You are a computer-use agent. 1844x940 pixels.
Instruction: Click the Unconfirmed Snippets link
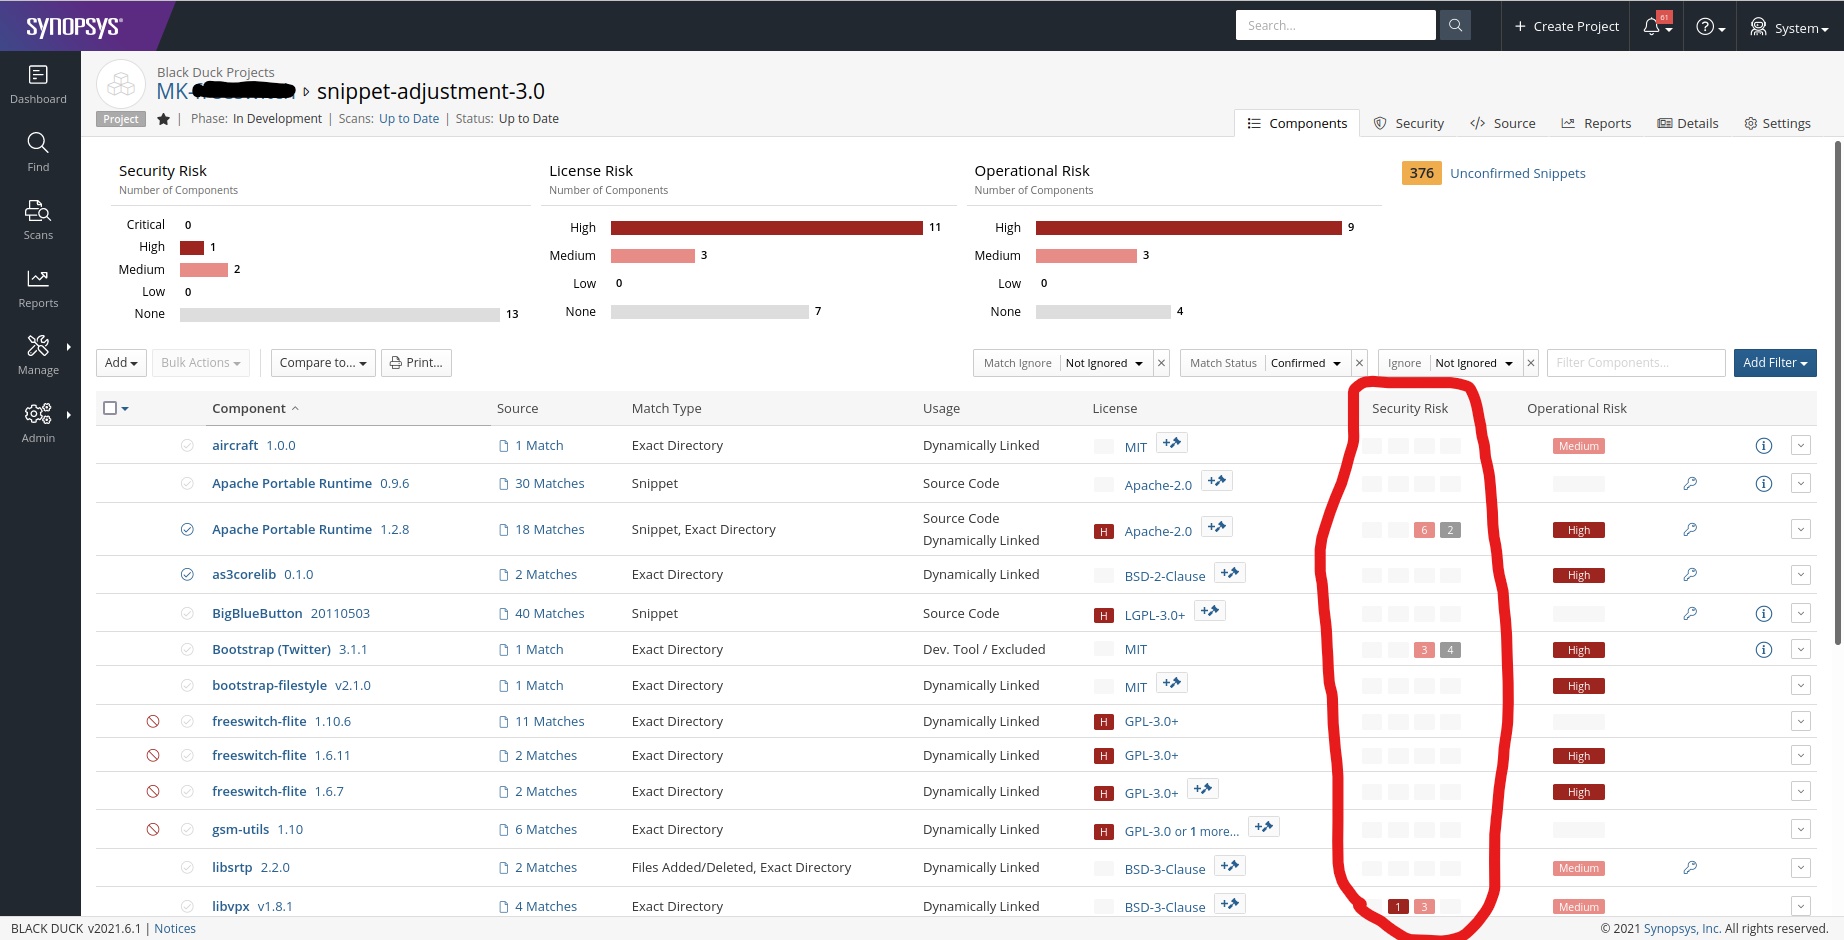pos(1517,173)
